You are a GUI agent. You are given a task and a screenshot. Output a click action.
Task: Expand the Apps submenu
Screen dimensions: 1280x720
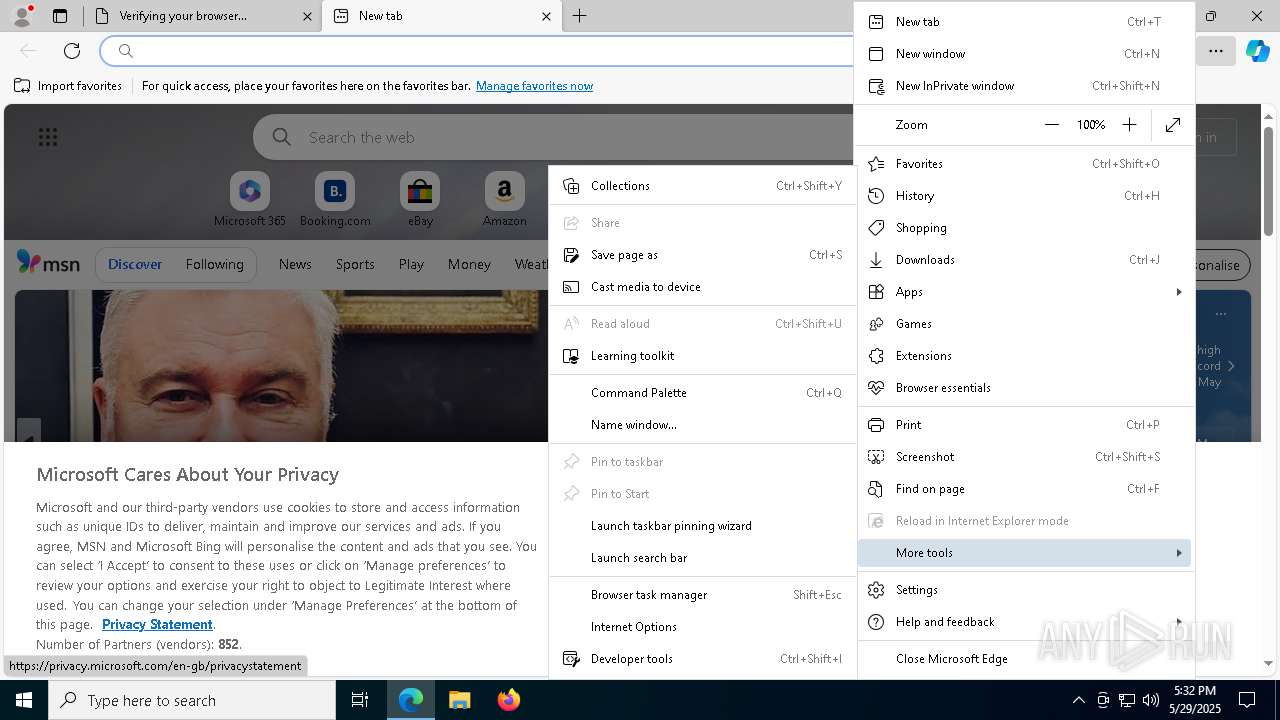pos(1025,292)
